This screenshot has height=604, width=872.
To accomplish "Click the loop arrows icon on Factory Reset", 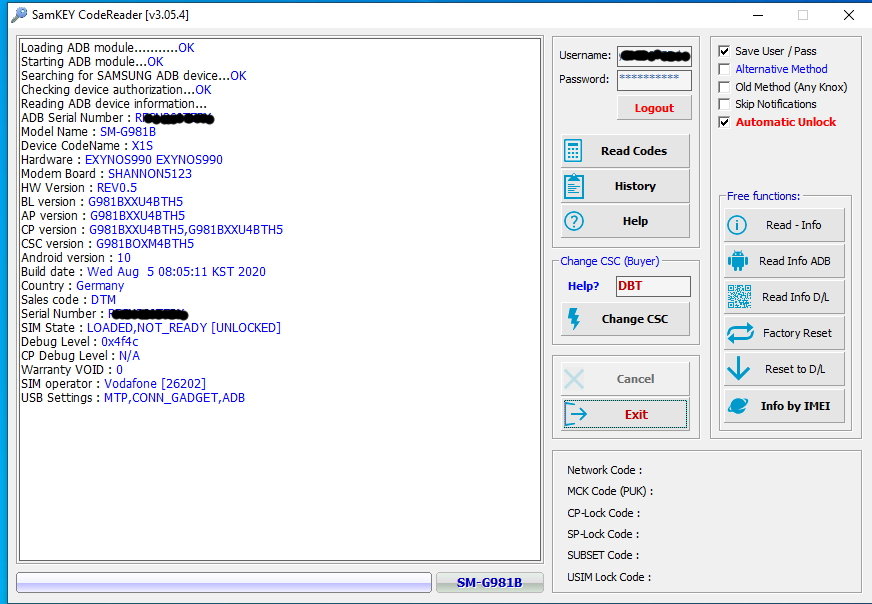I will click(x=740, y=333).
